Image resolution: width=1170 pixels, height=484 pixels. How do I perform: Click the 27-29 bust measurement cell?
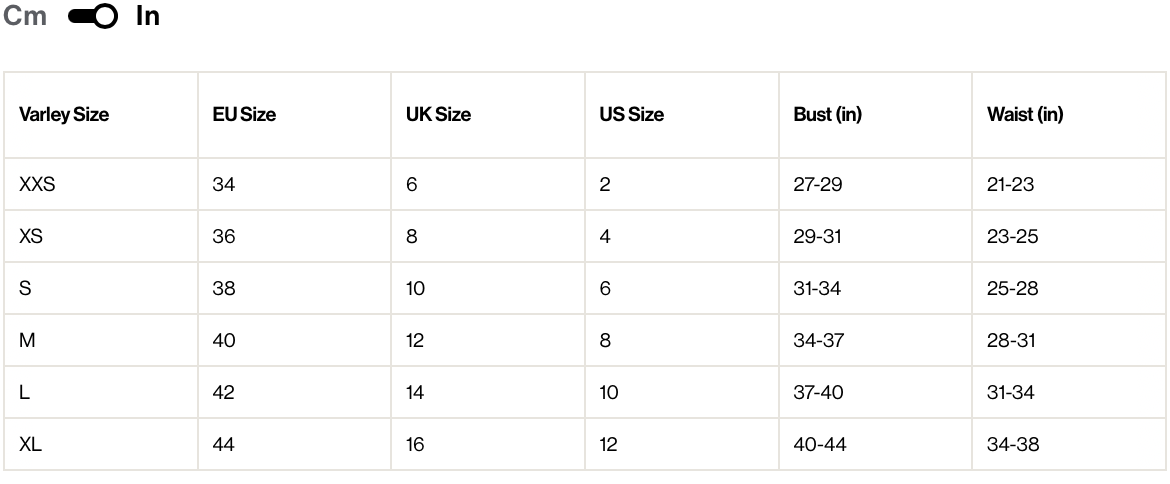pos(818,185)
